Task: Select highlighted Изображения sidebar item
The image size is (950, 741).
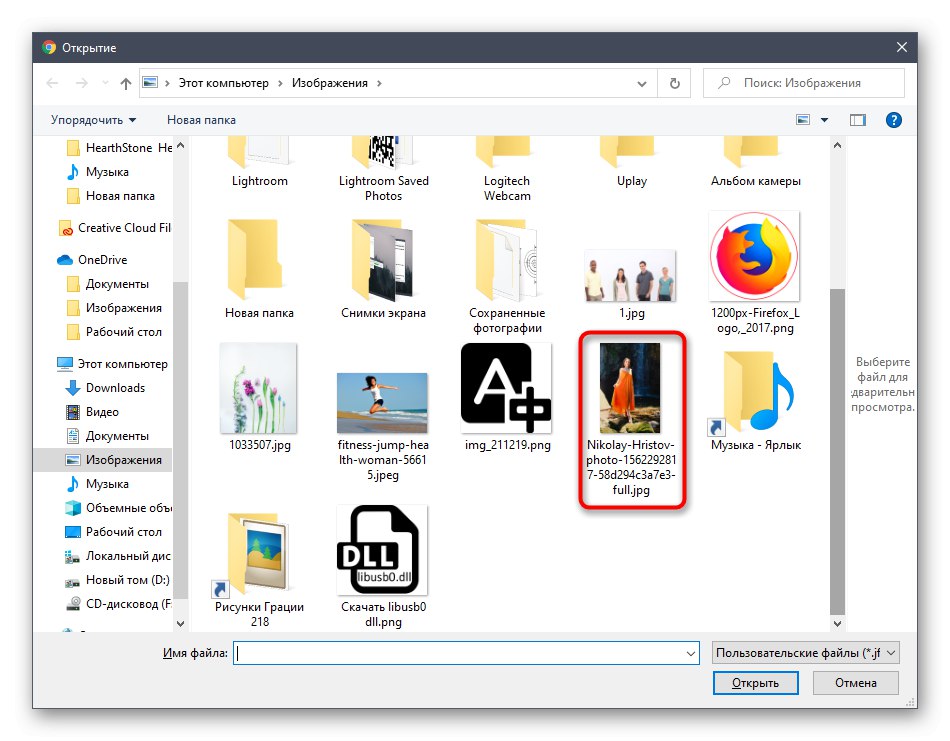Action: [x=103, y=460]
